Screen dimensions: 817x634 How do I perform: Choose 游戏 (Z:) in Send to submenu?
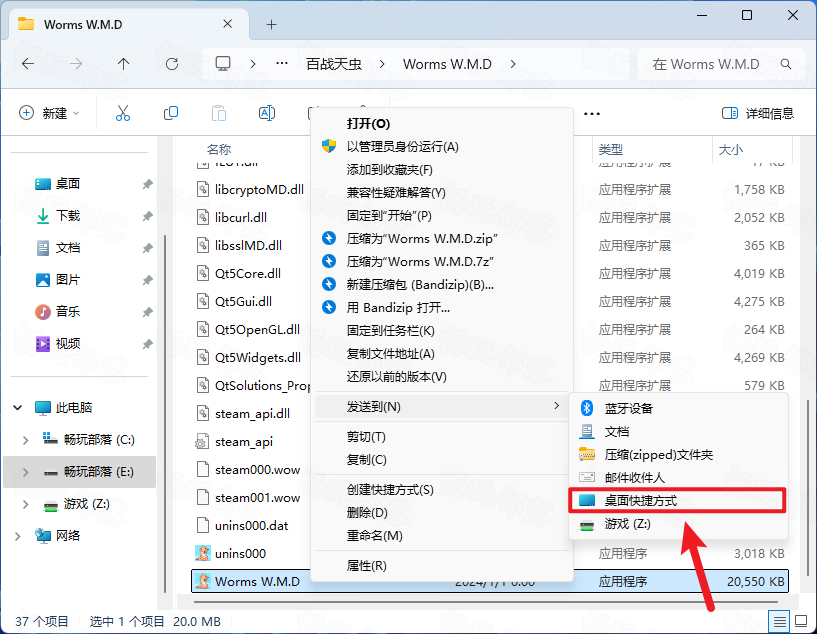[678, 524]
